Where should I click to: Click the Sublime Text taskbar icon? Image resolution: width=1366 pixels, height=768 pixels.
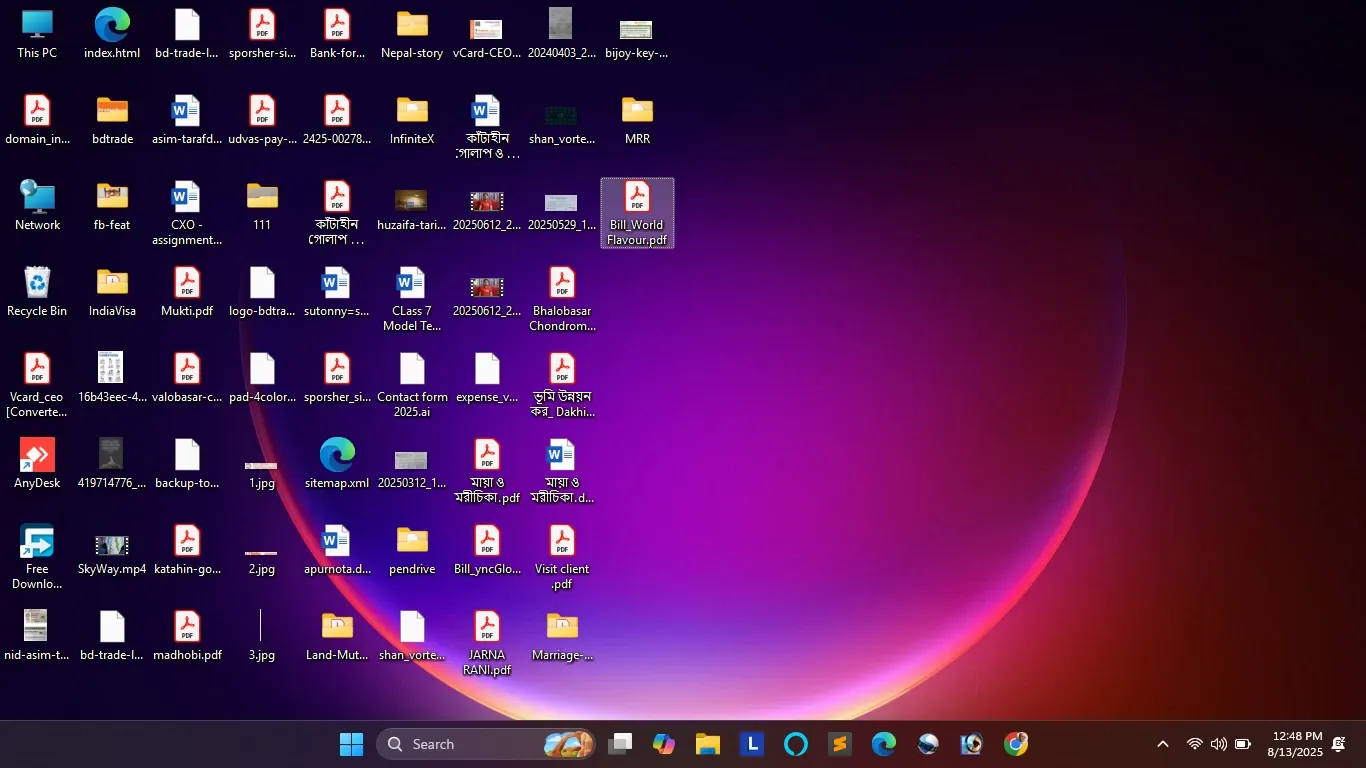(840, 744)
